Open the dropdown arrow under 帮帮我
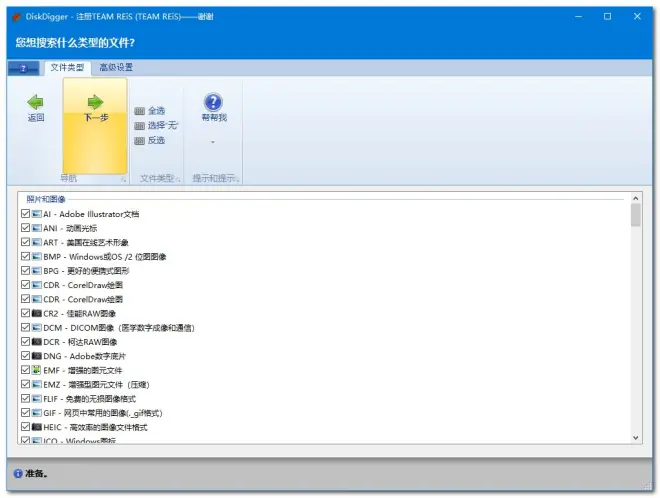The height and width of the screenshot is (498, 660). 213,142
